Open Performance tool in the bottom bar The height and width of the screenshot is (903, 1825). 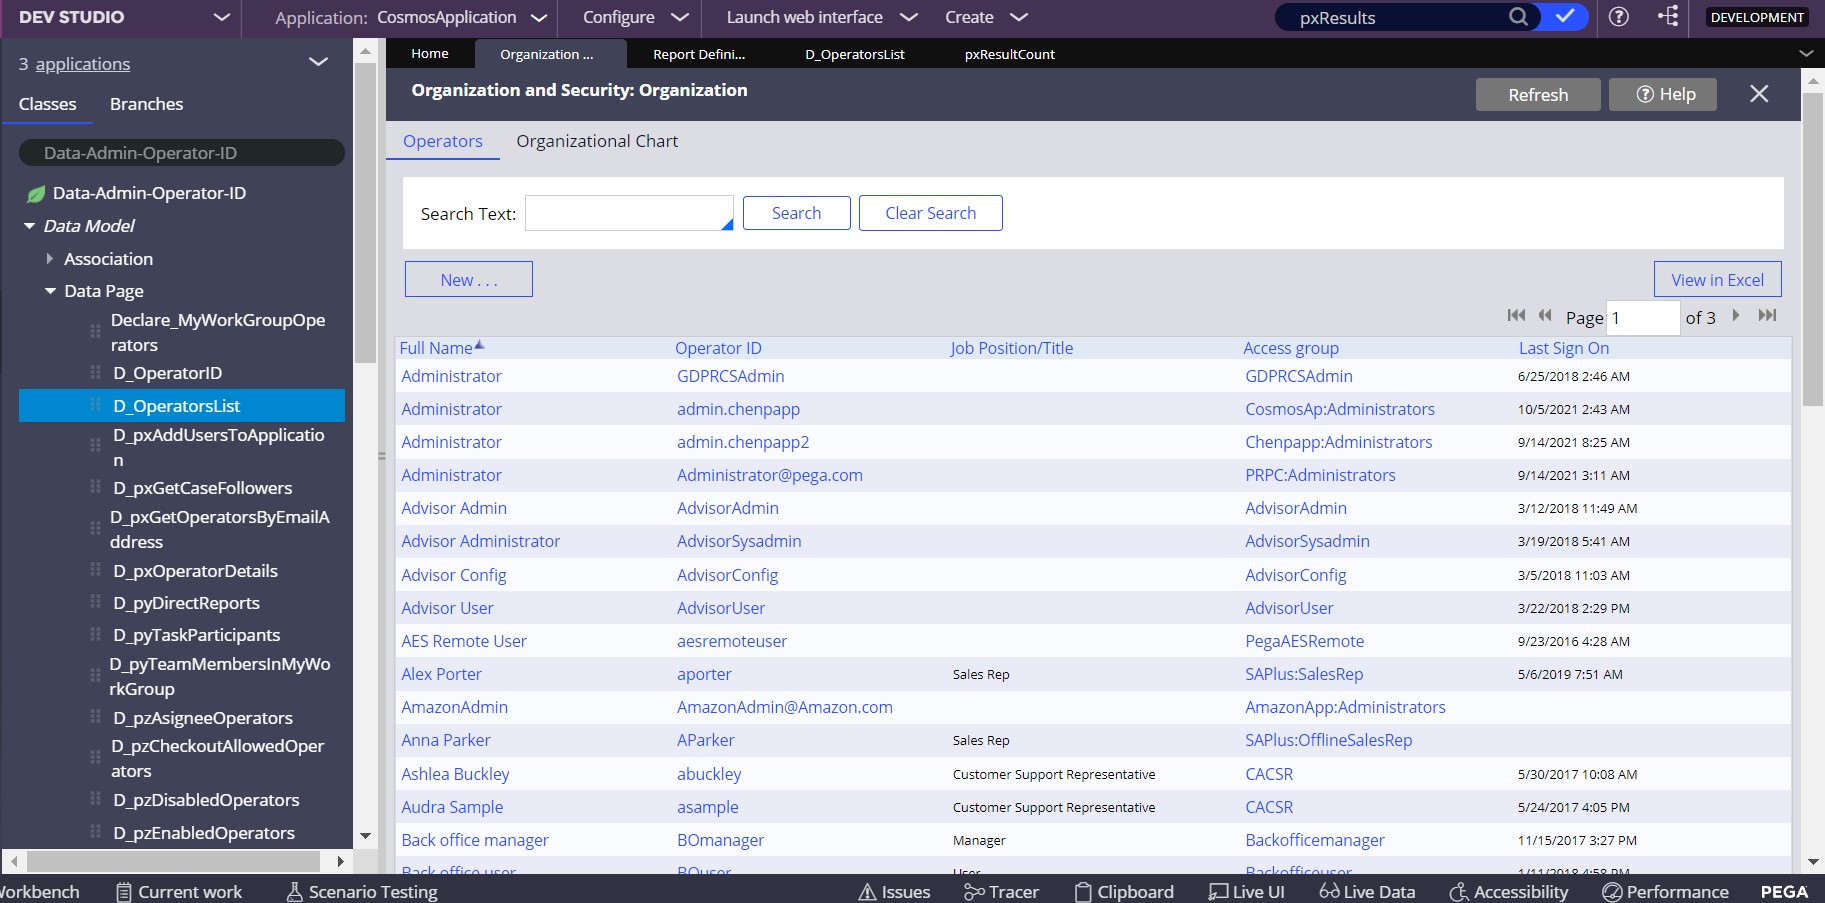(x=1665, y=891)
